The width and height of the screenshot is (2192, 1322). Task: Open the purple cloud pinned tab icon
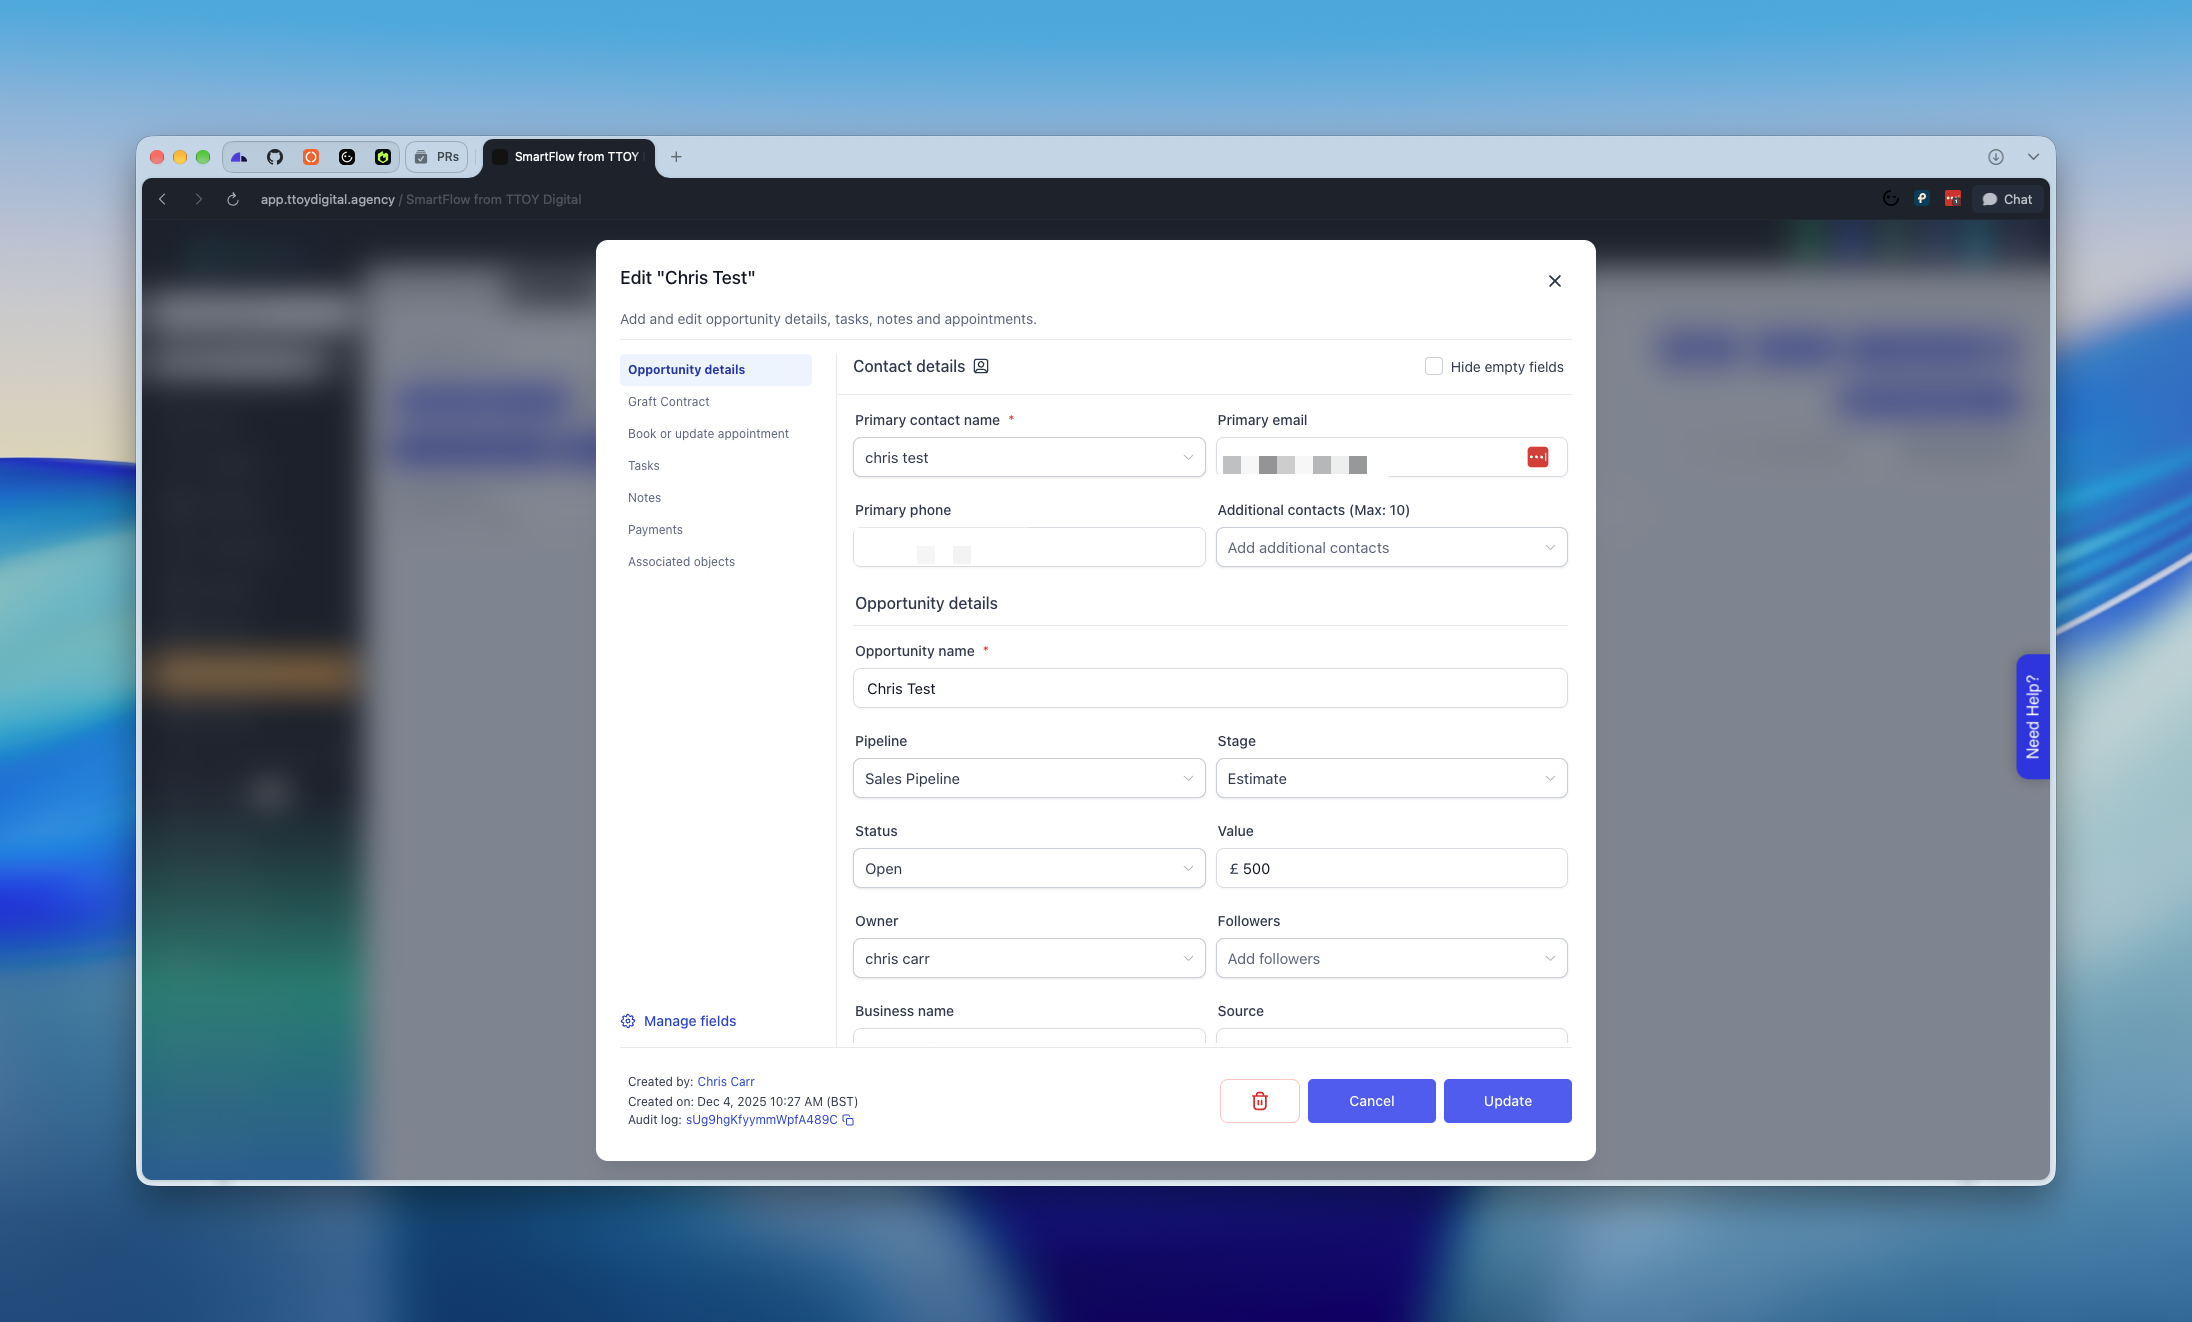(239, 157)
